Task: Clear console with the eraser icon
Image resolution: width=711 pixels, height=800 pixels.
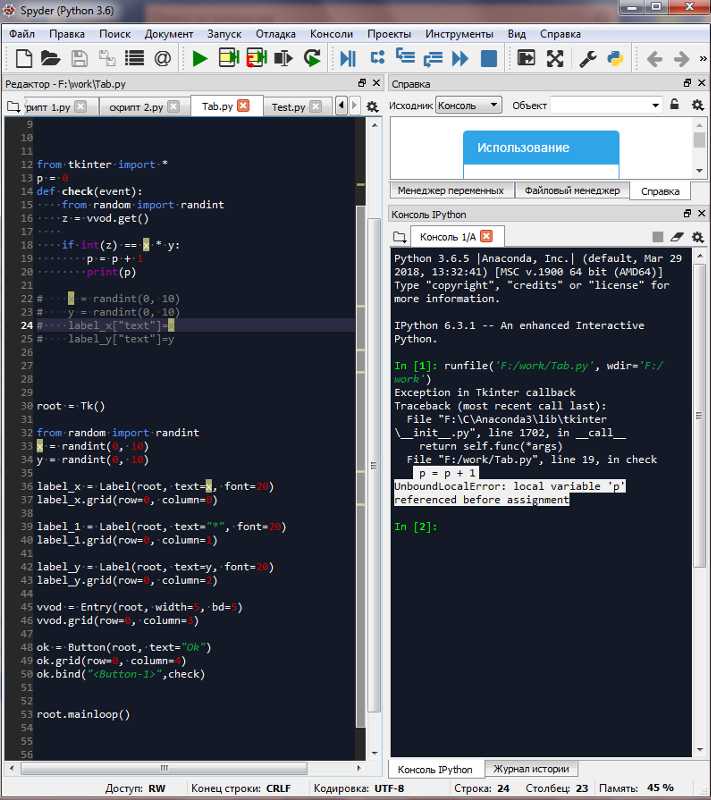Action: pyautogui.click(x=677, y=237)
